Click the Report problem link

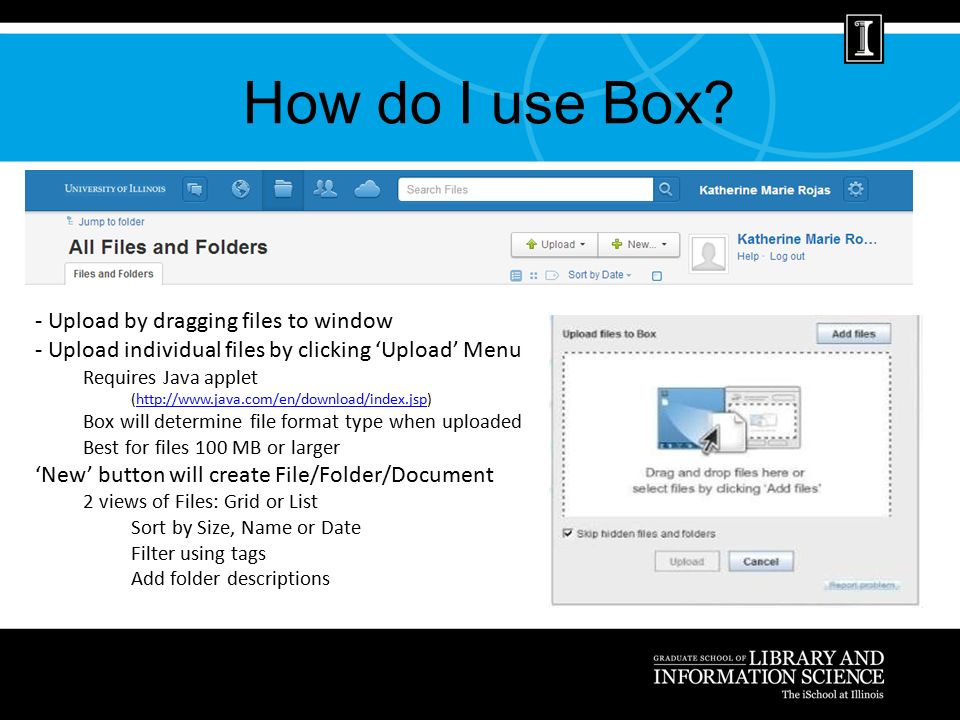[x=862, y=585]
